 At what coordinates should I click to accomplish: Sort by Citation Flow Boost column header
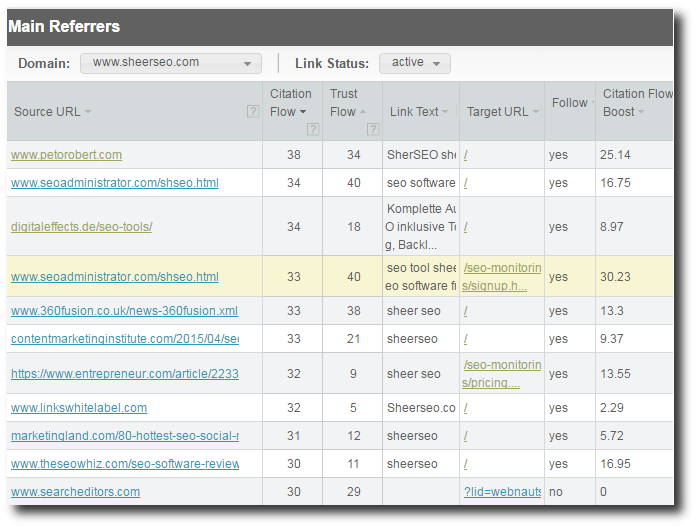[x=637, y=103]
